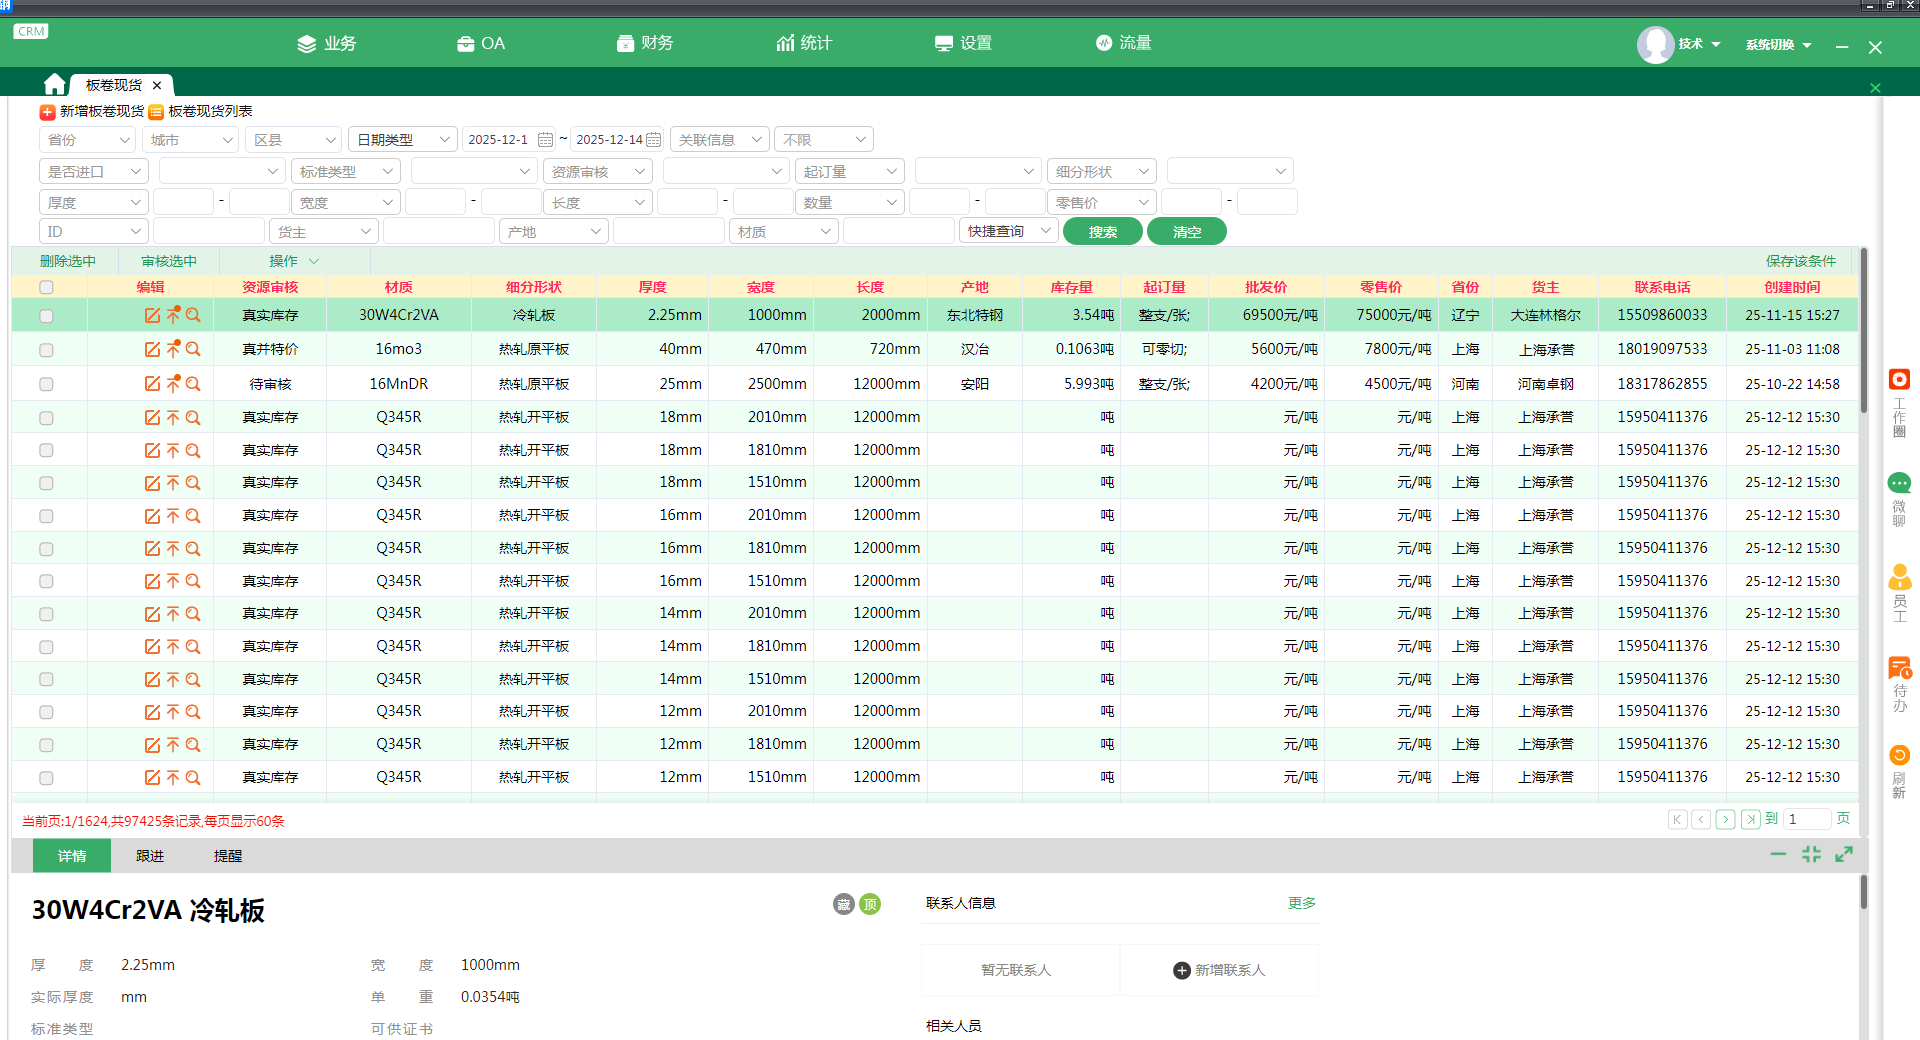The width and height of the screenshot is (1920, 1040).
Task: Click the edit icon for the 30W4Cr2VA row
Action: [152, 315]
